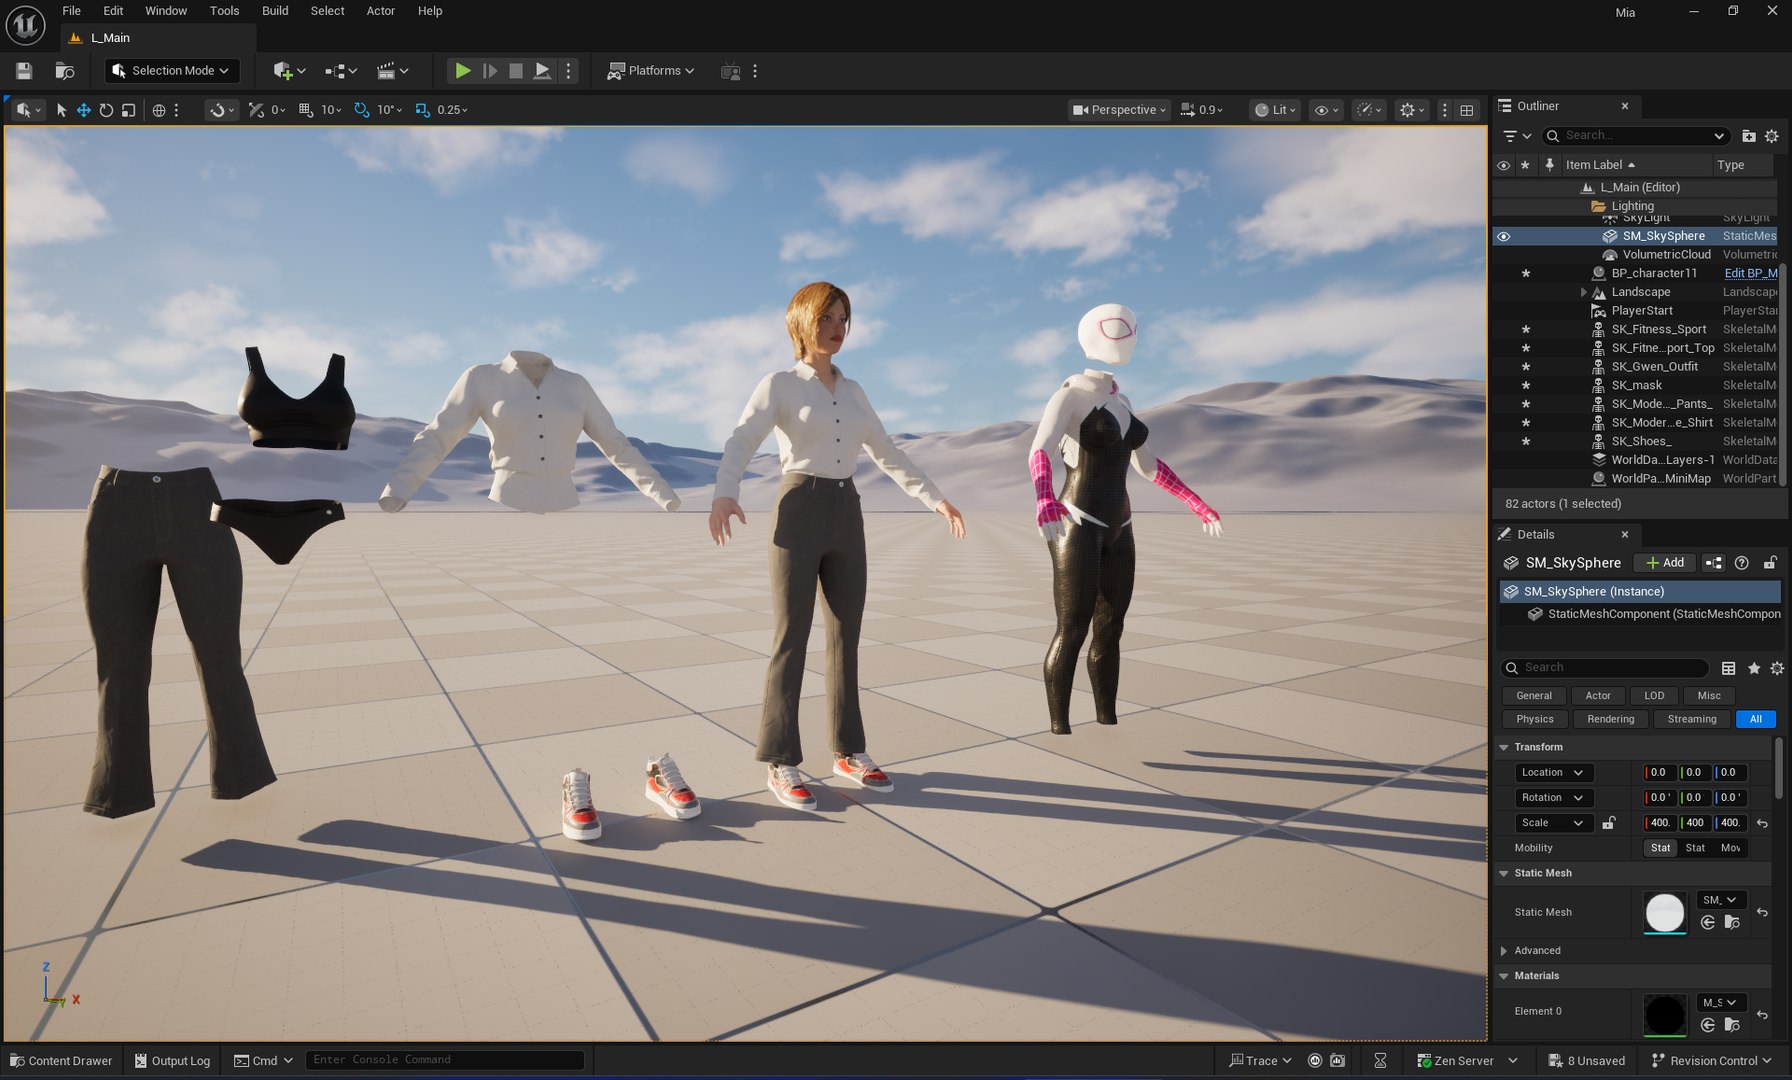This screenshot has height=1080, width=1792.
Task: Click the Details search field
Action: click(1605, 668)
